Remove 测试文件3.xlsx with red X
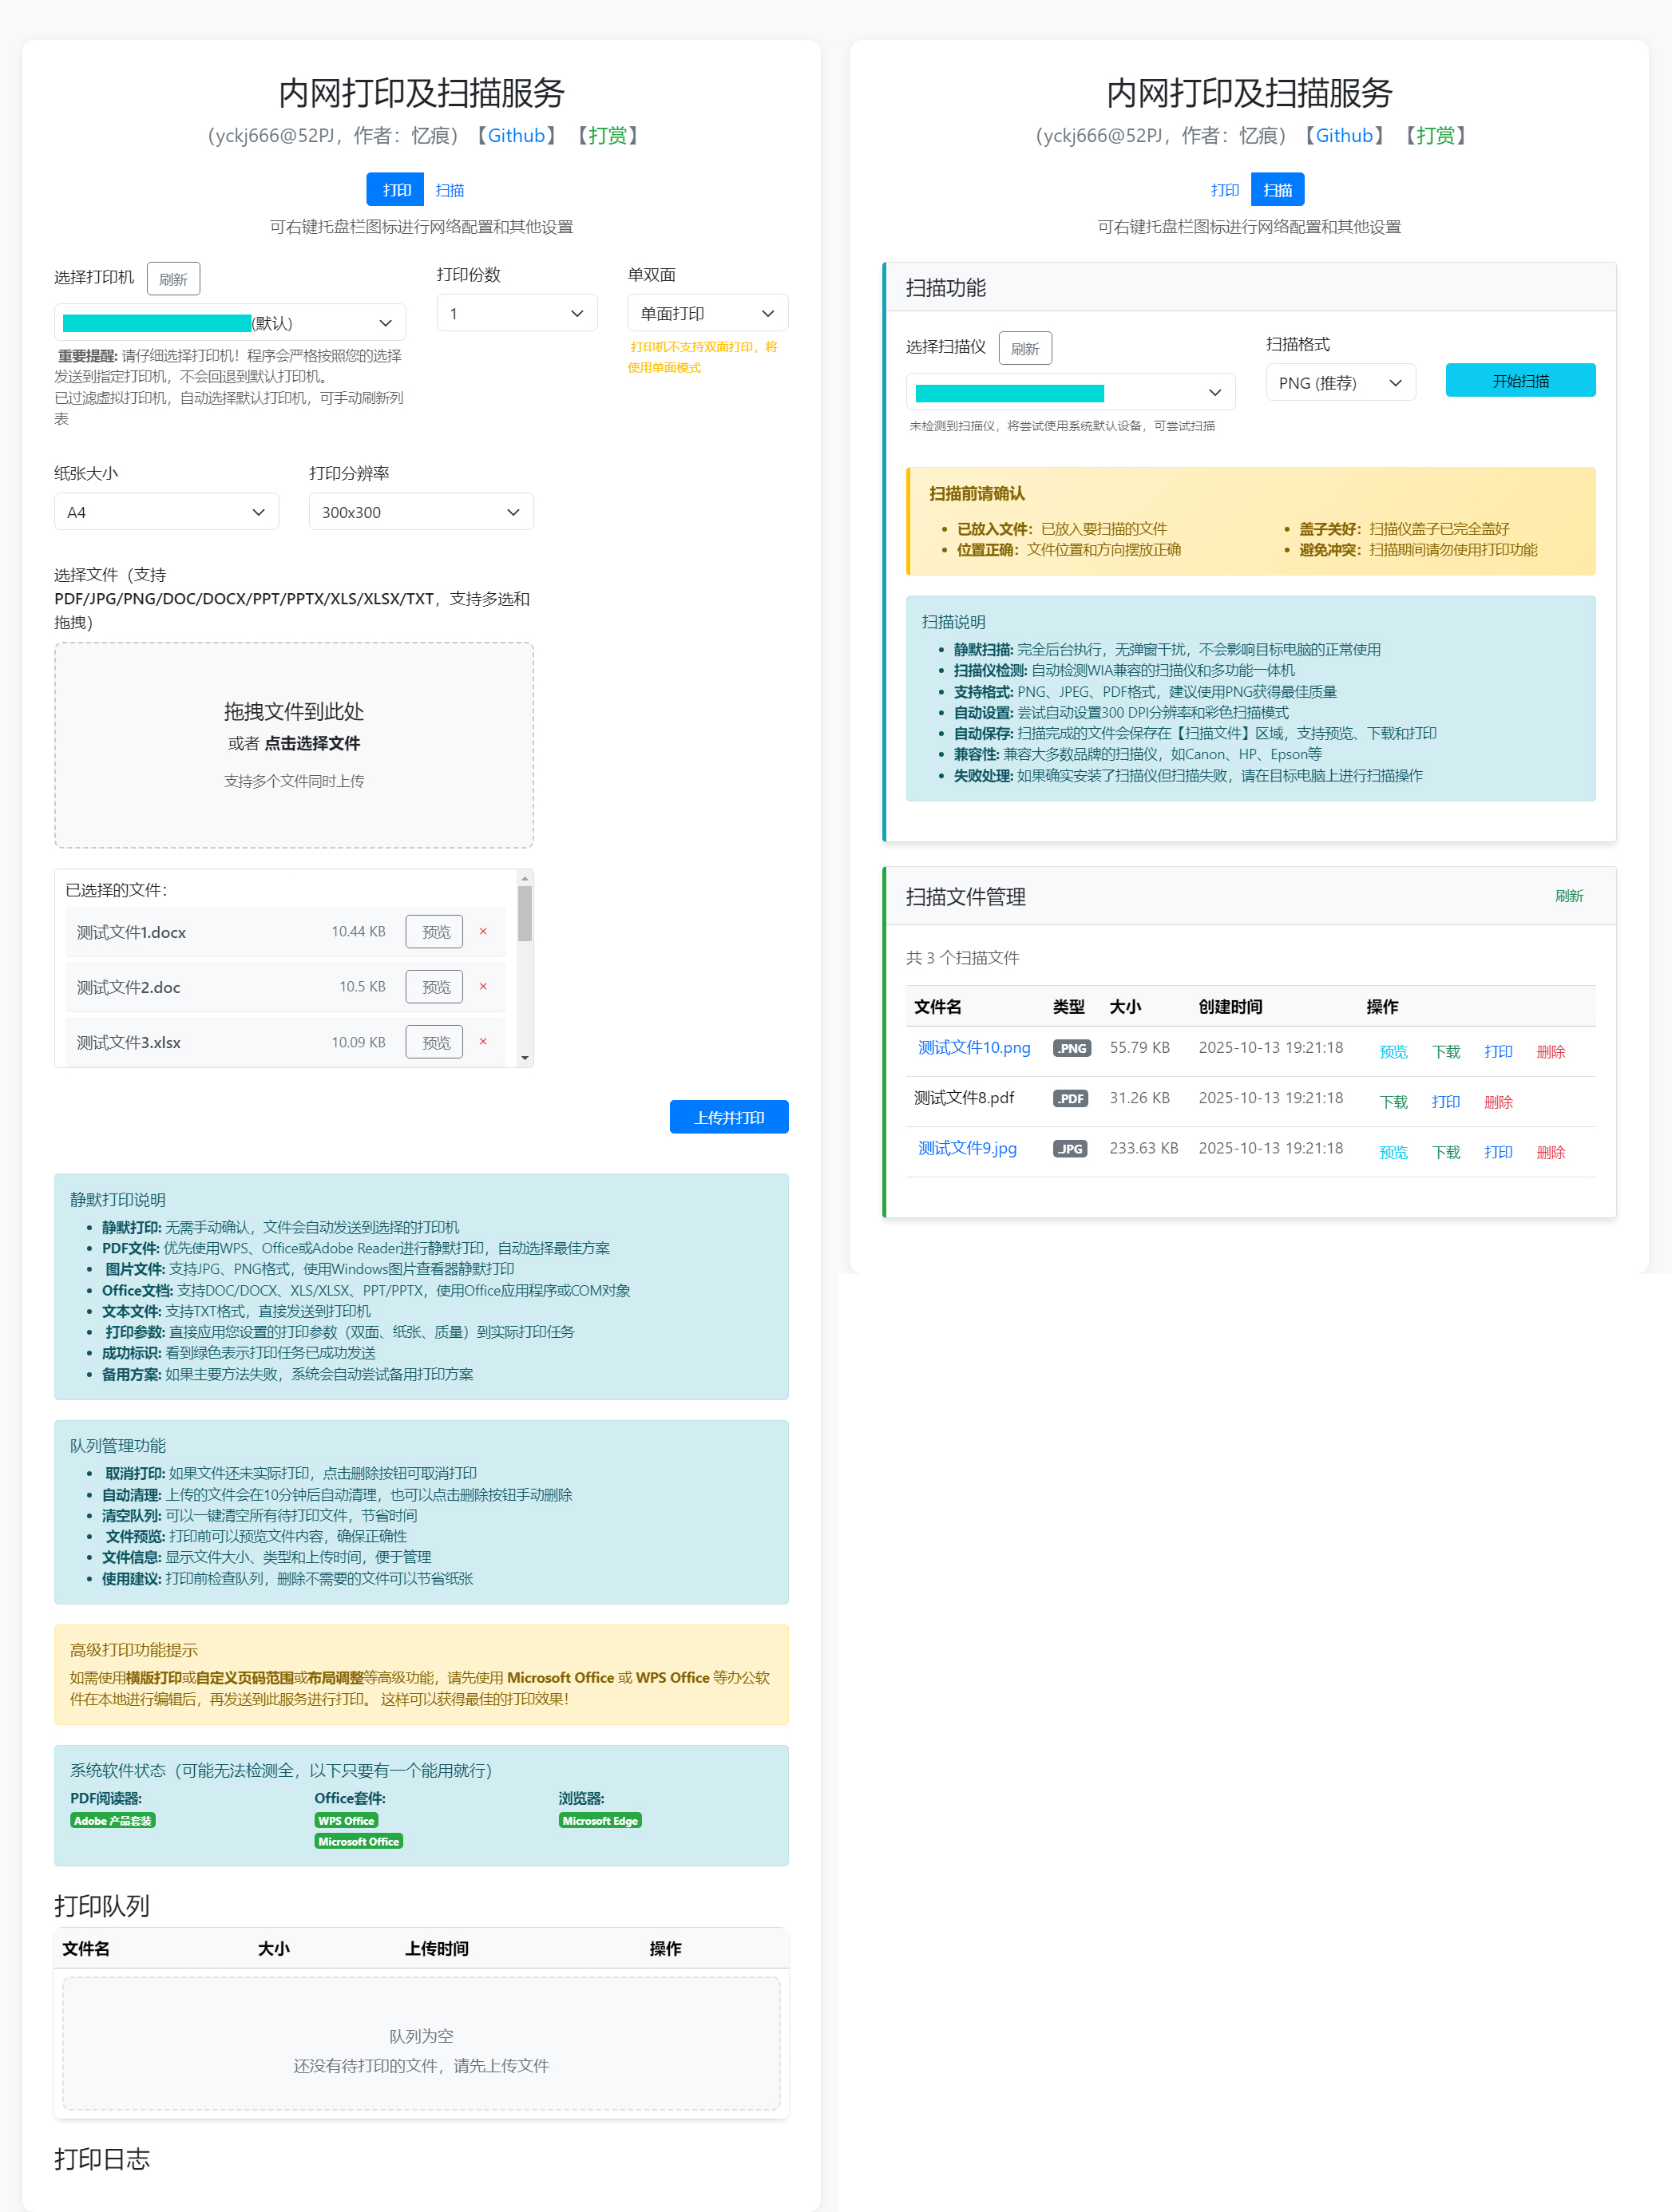Viewport: 1672px width, 2212px height. tap(483, 1042)
